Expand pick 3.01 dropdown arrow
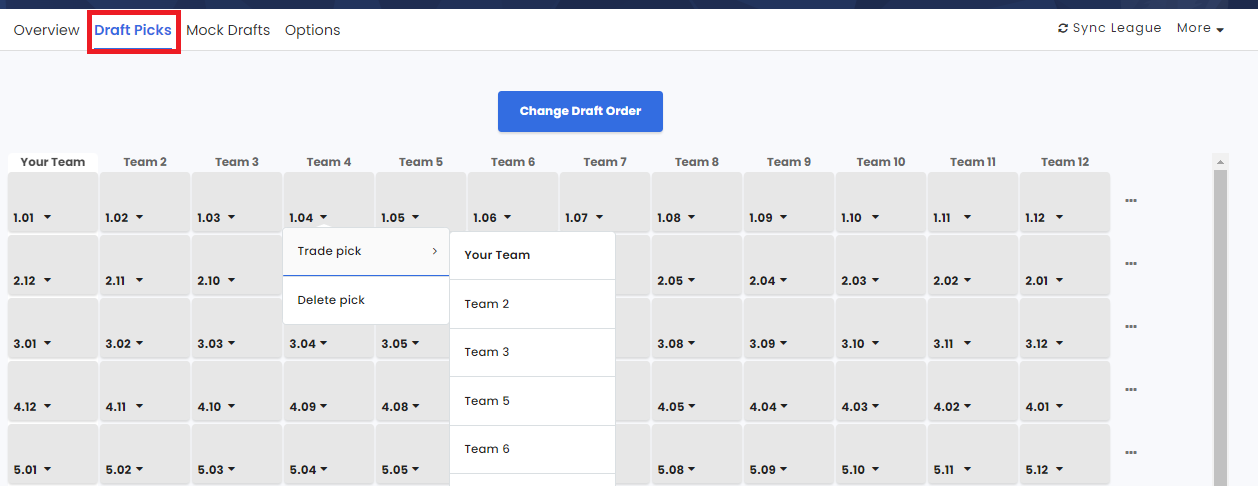The image size is (1258, 486). click(47, 344)
